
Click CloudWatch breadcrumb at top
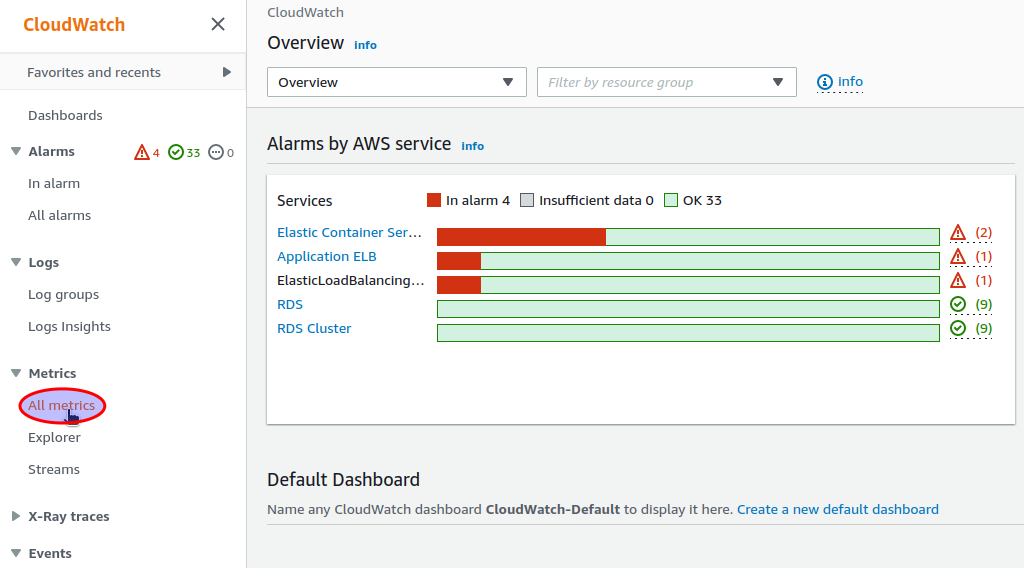coord(305,12)
